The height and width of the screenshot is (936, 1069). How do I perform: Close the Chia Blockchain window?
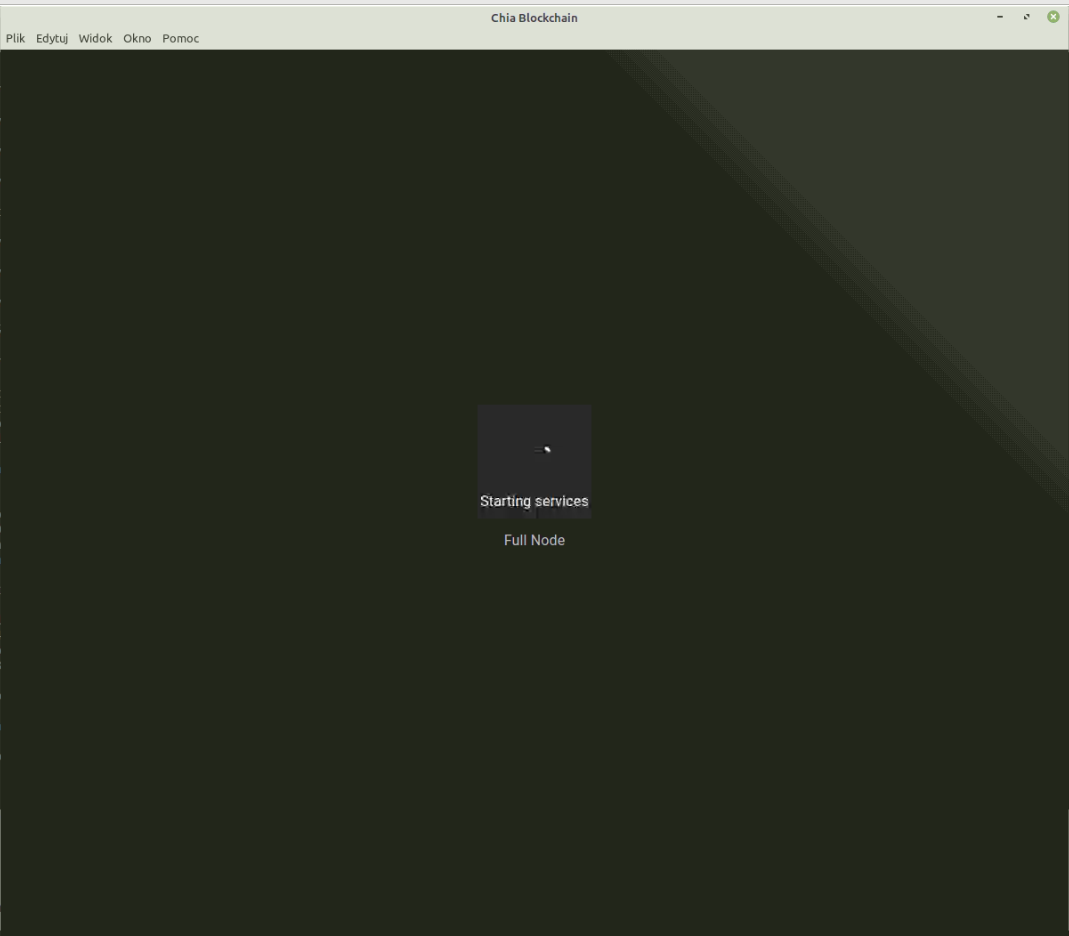point(1053,17)
